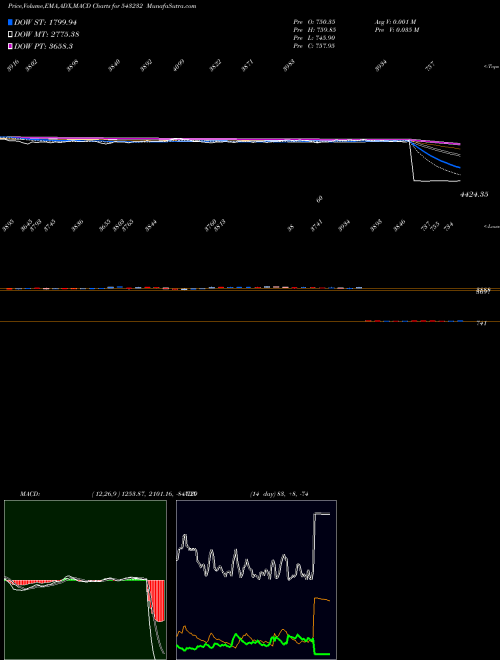
Task: Click the (12,26,9) MACD values text
Action: 145,494
